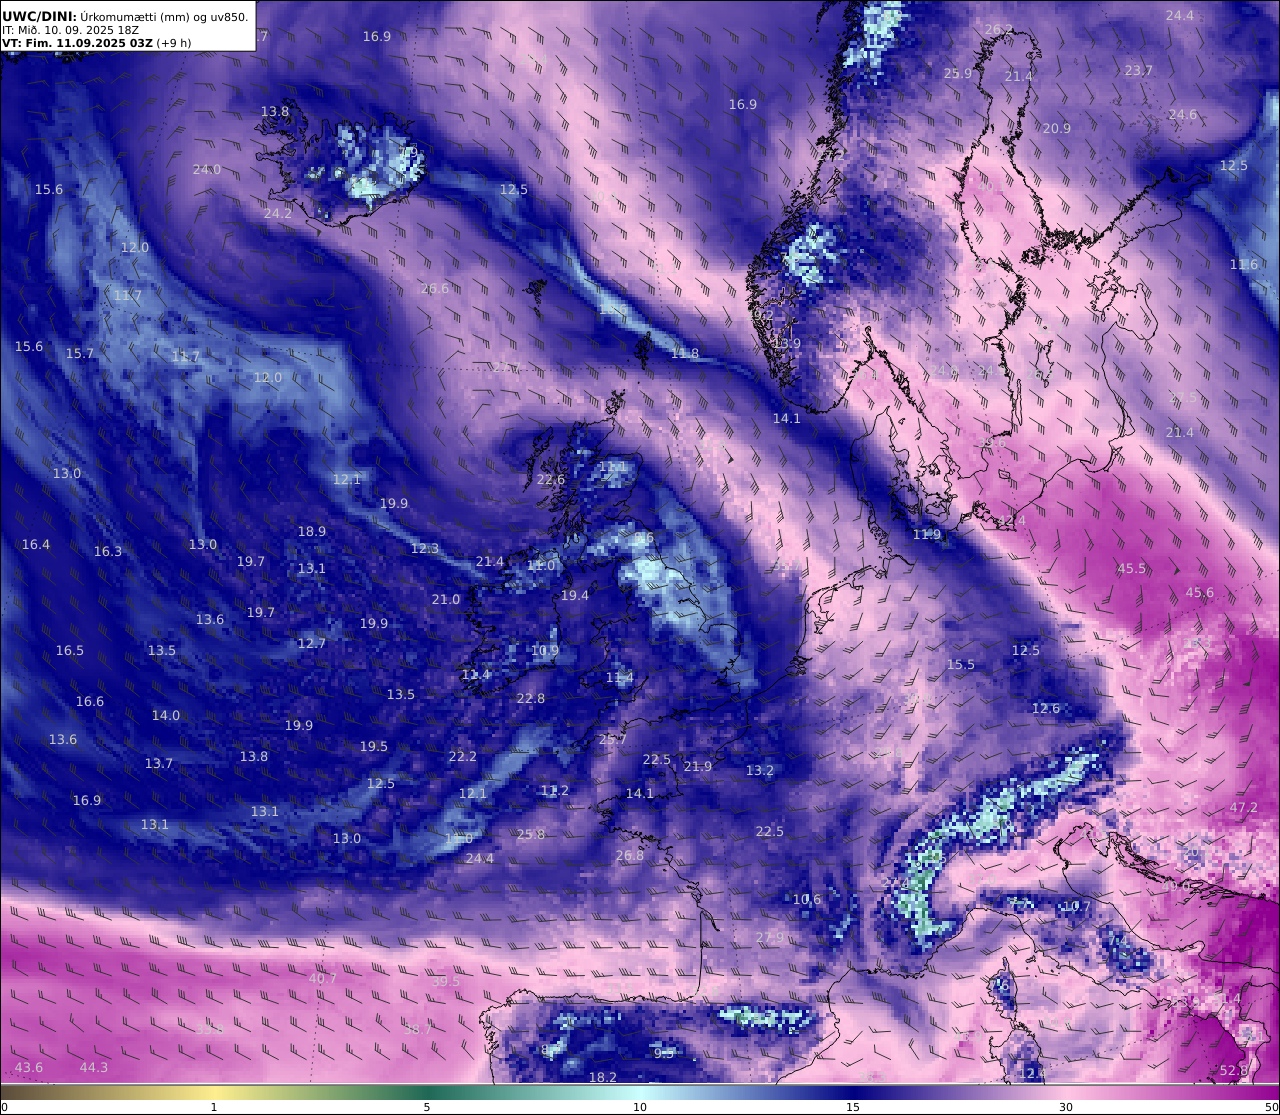Select the 20.9 value over Finland
1280x1115 pixels.
point(1057,129)
